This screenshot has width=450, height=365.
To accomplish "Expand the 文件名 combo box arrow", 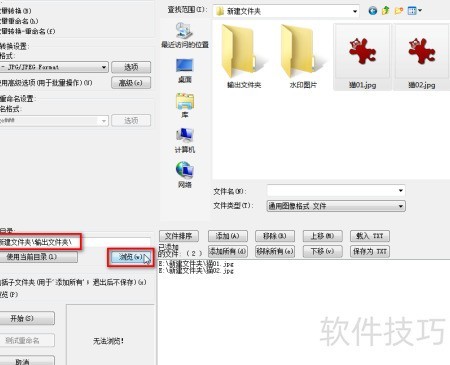I will point(401,191).
